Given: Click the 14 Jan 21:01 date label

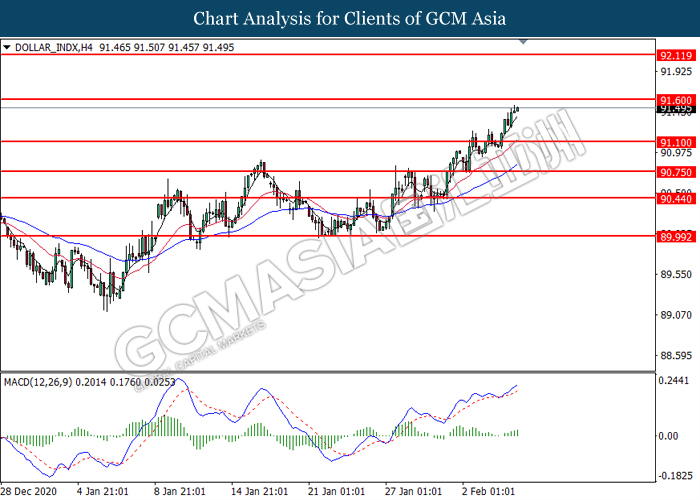Looking at the screenshot, I should (259, 492).
